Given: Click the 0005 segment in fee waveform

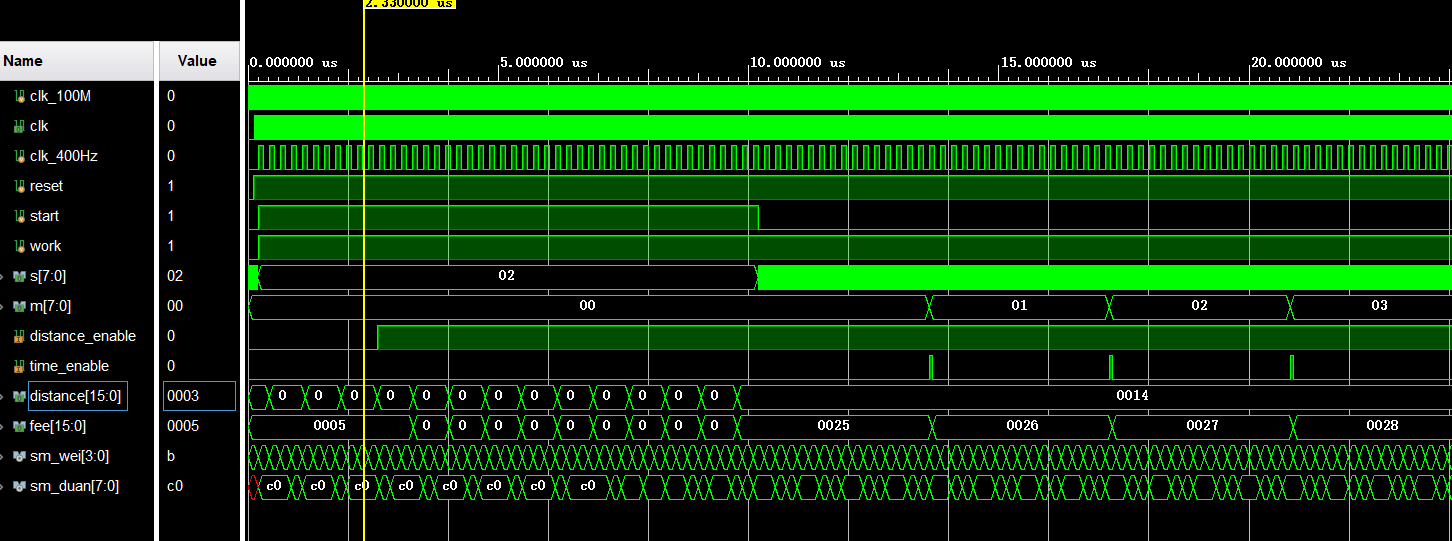Looking at the screenshot, I should click(329, 426).
